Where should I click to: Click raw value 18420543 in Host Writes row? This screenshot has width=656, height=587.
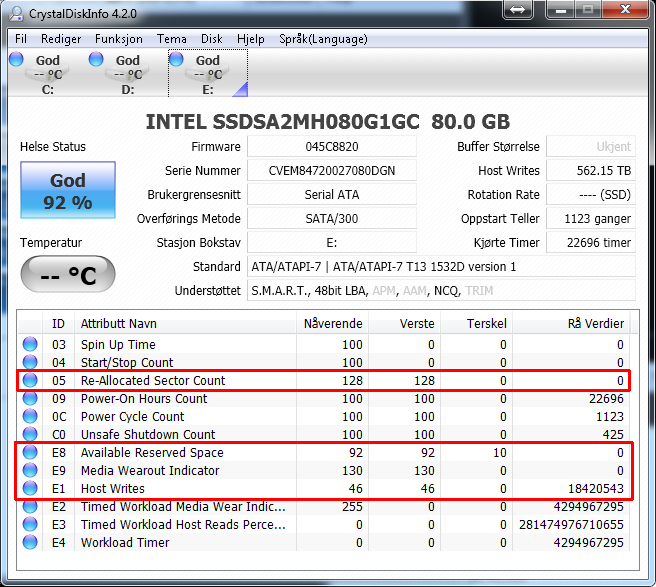(596, 488)
